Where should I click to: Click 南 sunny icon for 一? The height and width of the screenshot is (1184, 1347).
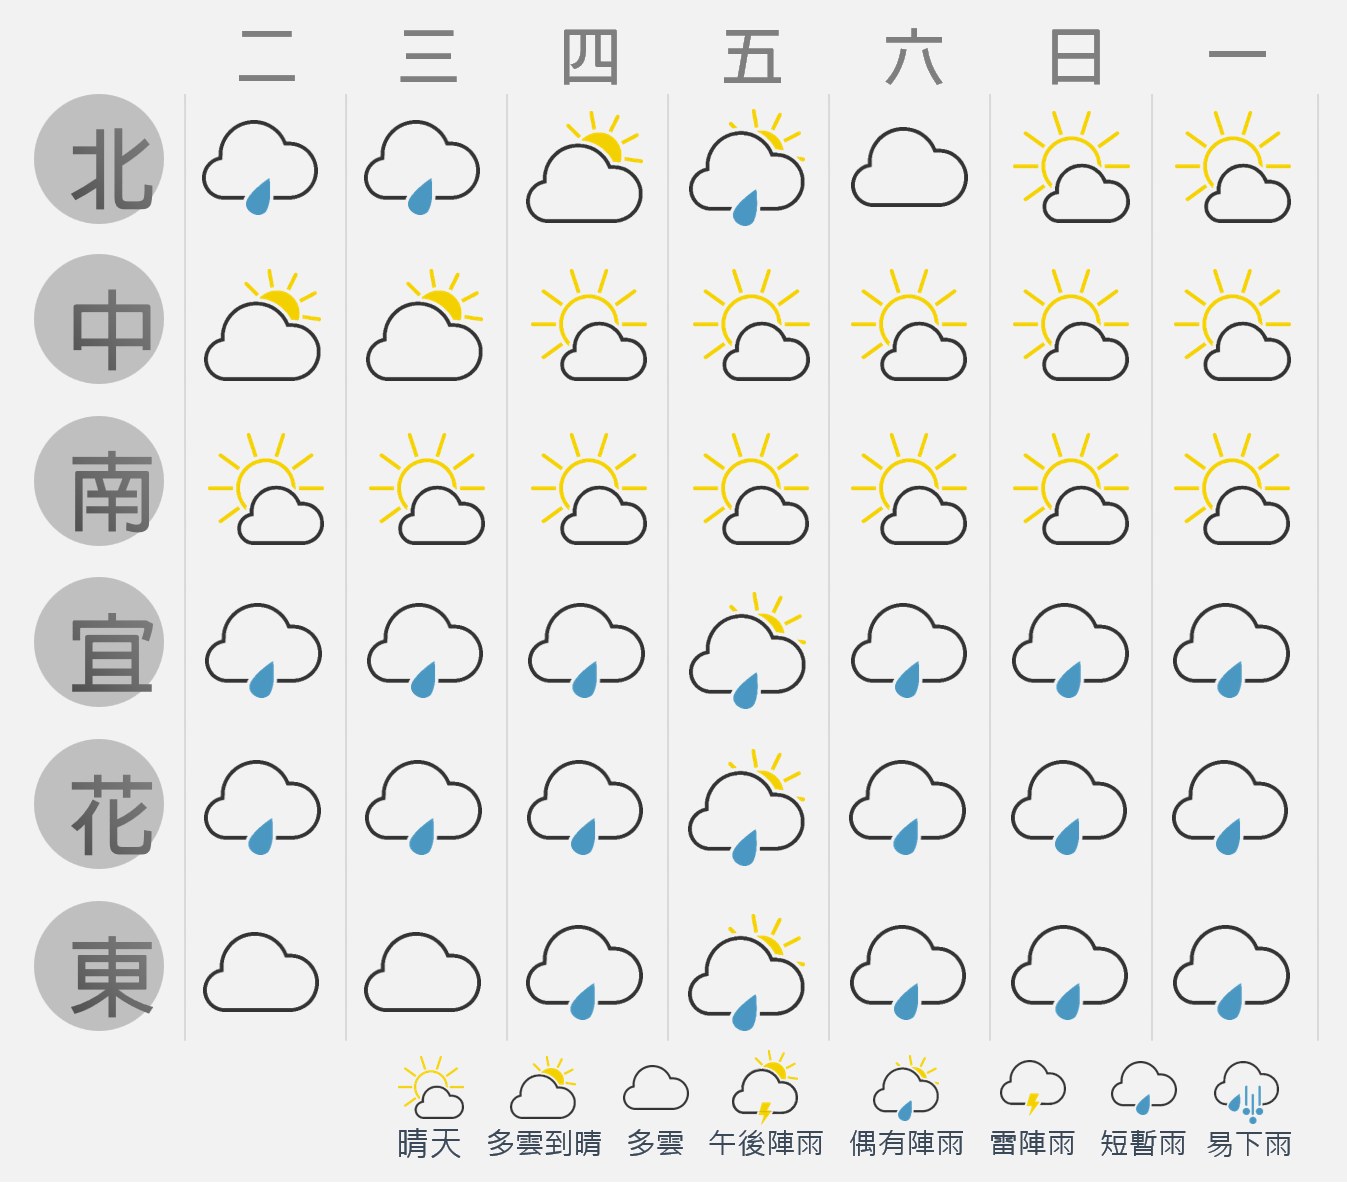pyautogui.click(x=1232, y=488)
